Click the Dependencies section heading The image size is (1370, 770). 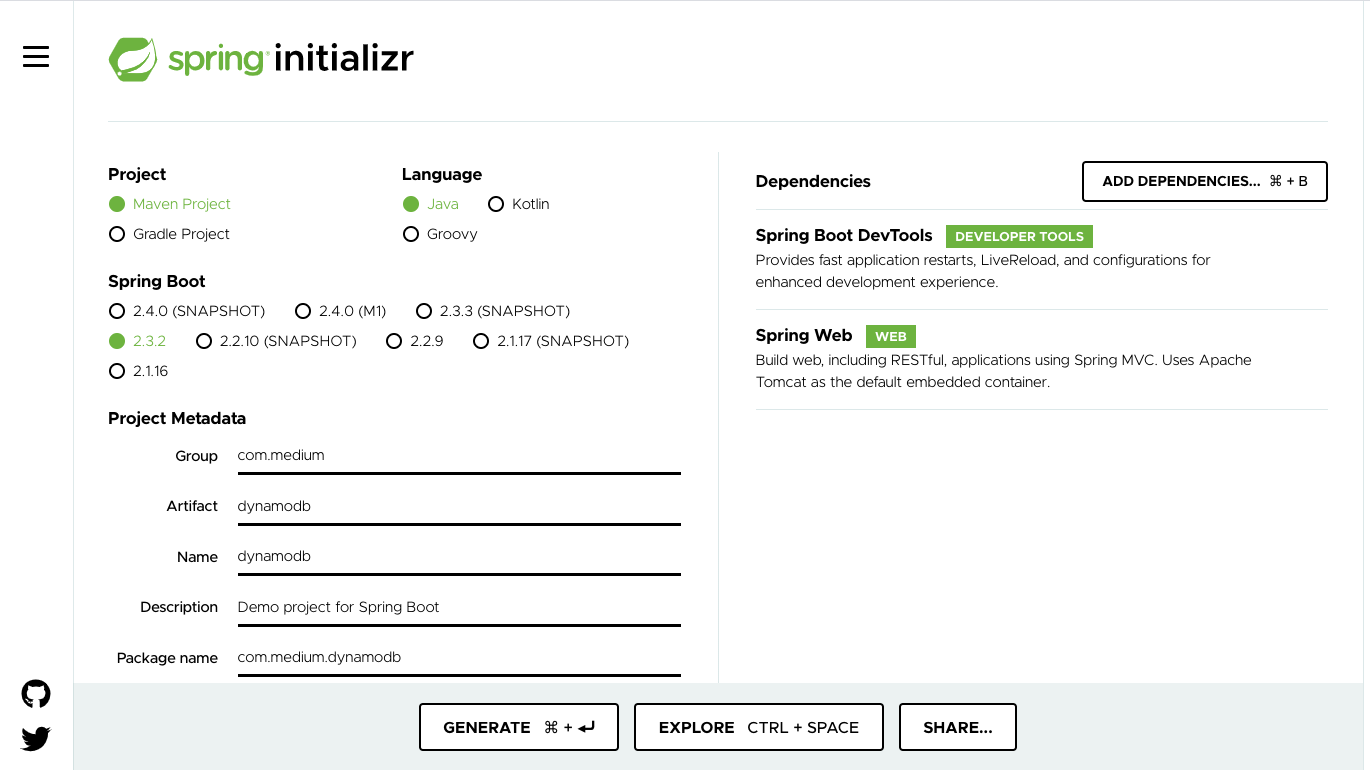[x=813, y=181]
